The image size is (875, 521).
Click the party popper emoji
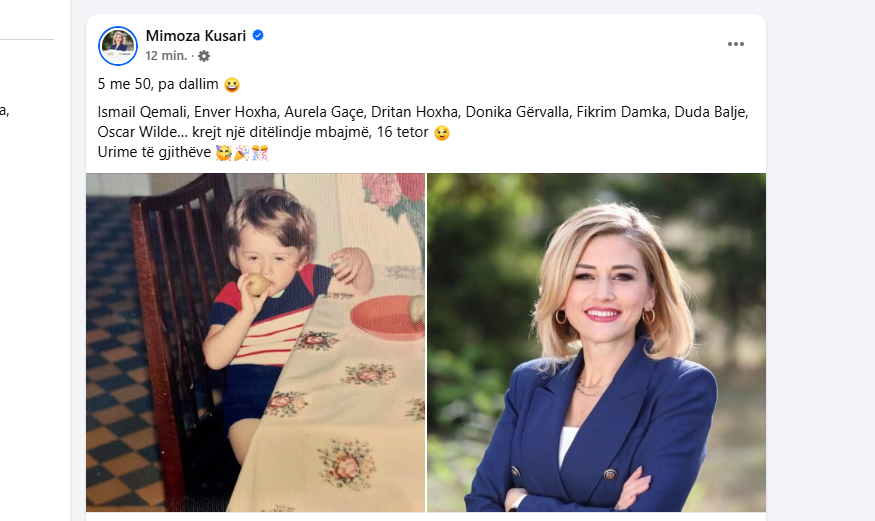click(242, 153)
